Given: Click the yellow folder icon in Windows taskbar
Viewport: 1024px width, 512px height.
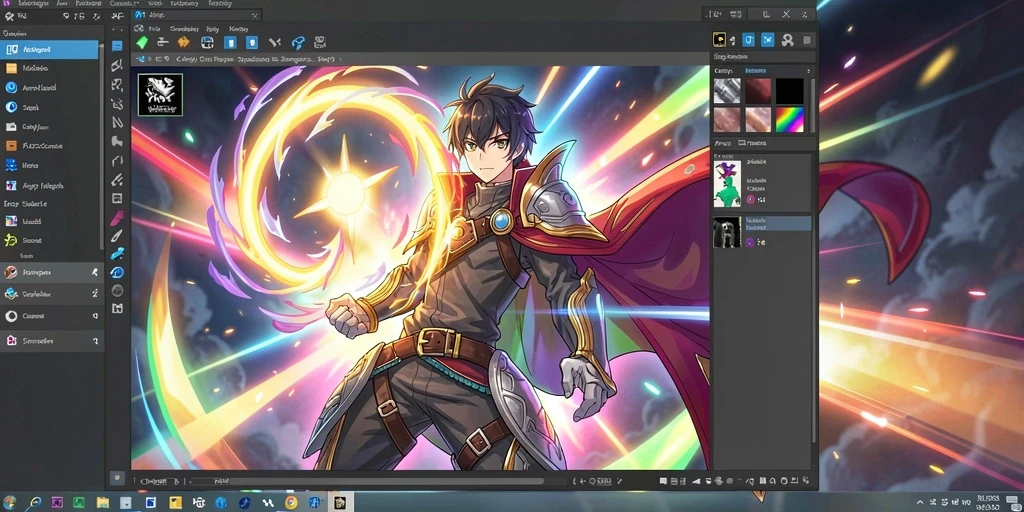Looking at the screenshot, I should 103,502.
